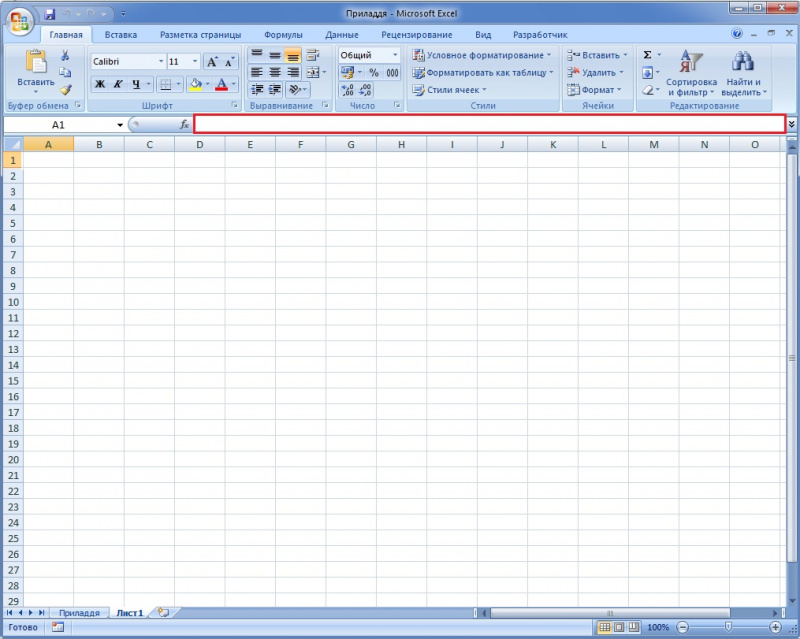Switch to Page Layout view icon

pyautogui.click(x=619, y=627)
